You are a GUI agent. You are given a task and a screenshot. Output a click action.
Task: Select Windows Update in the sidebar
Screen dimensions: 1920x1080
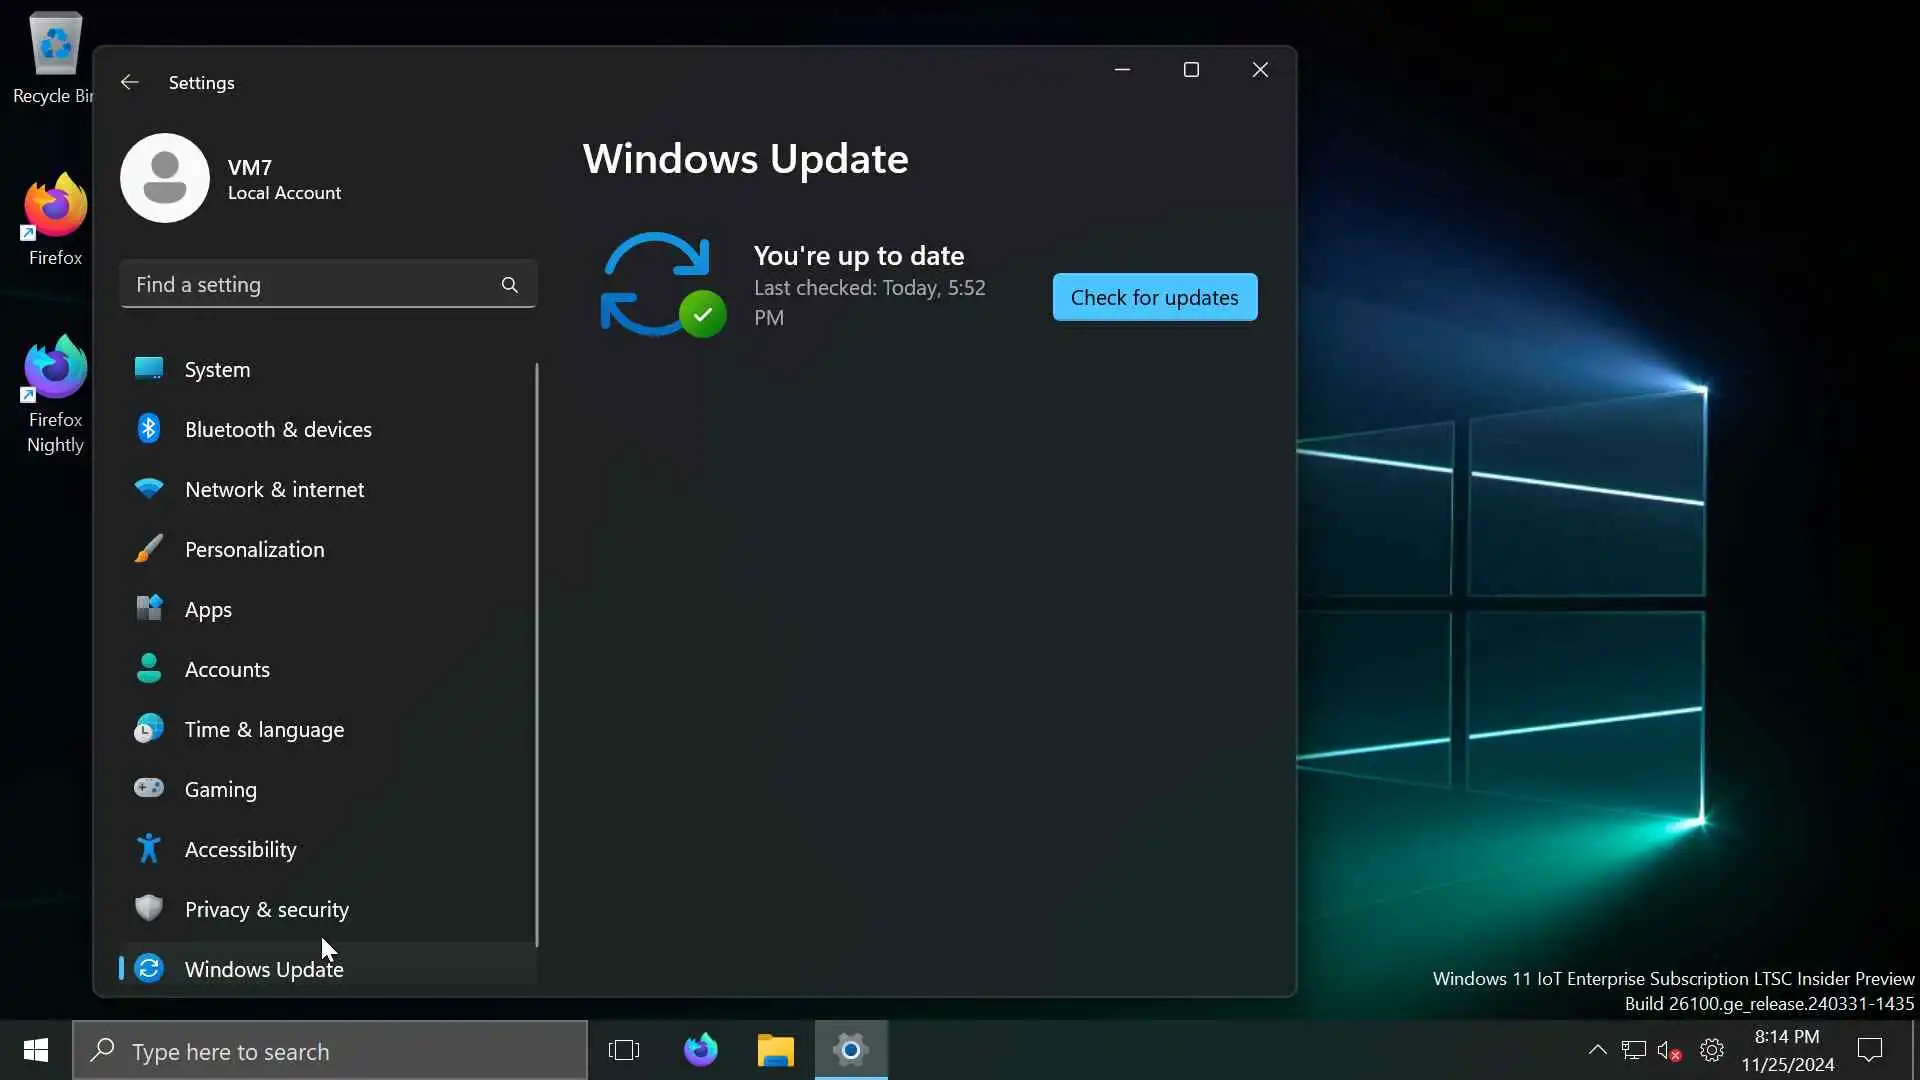tap(264, 969)
